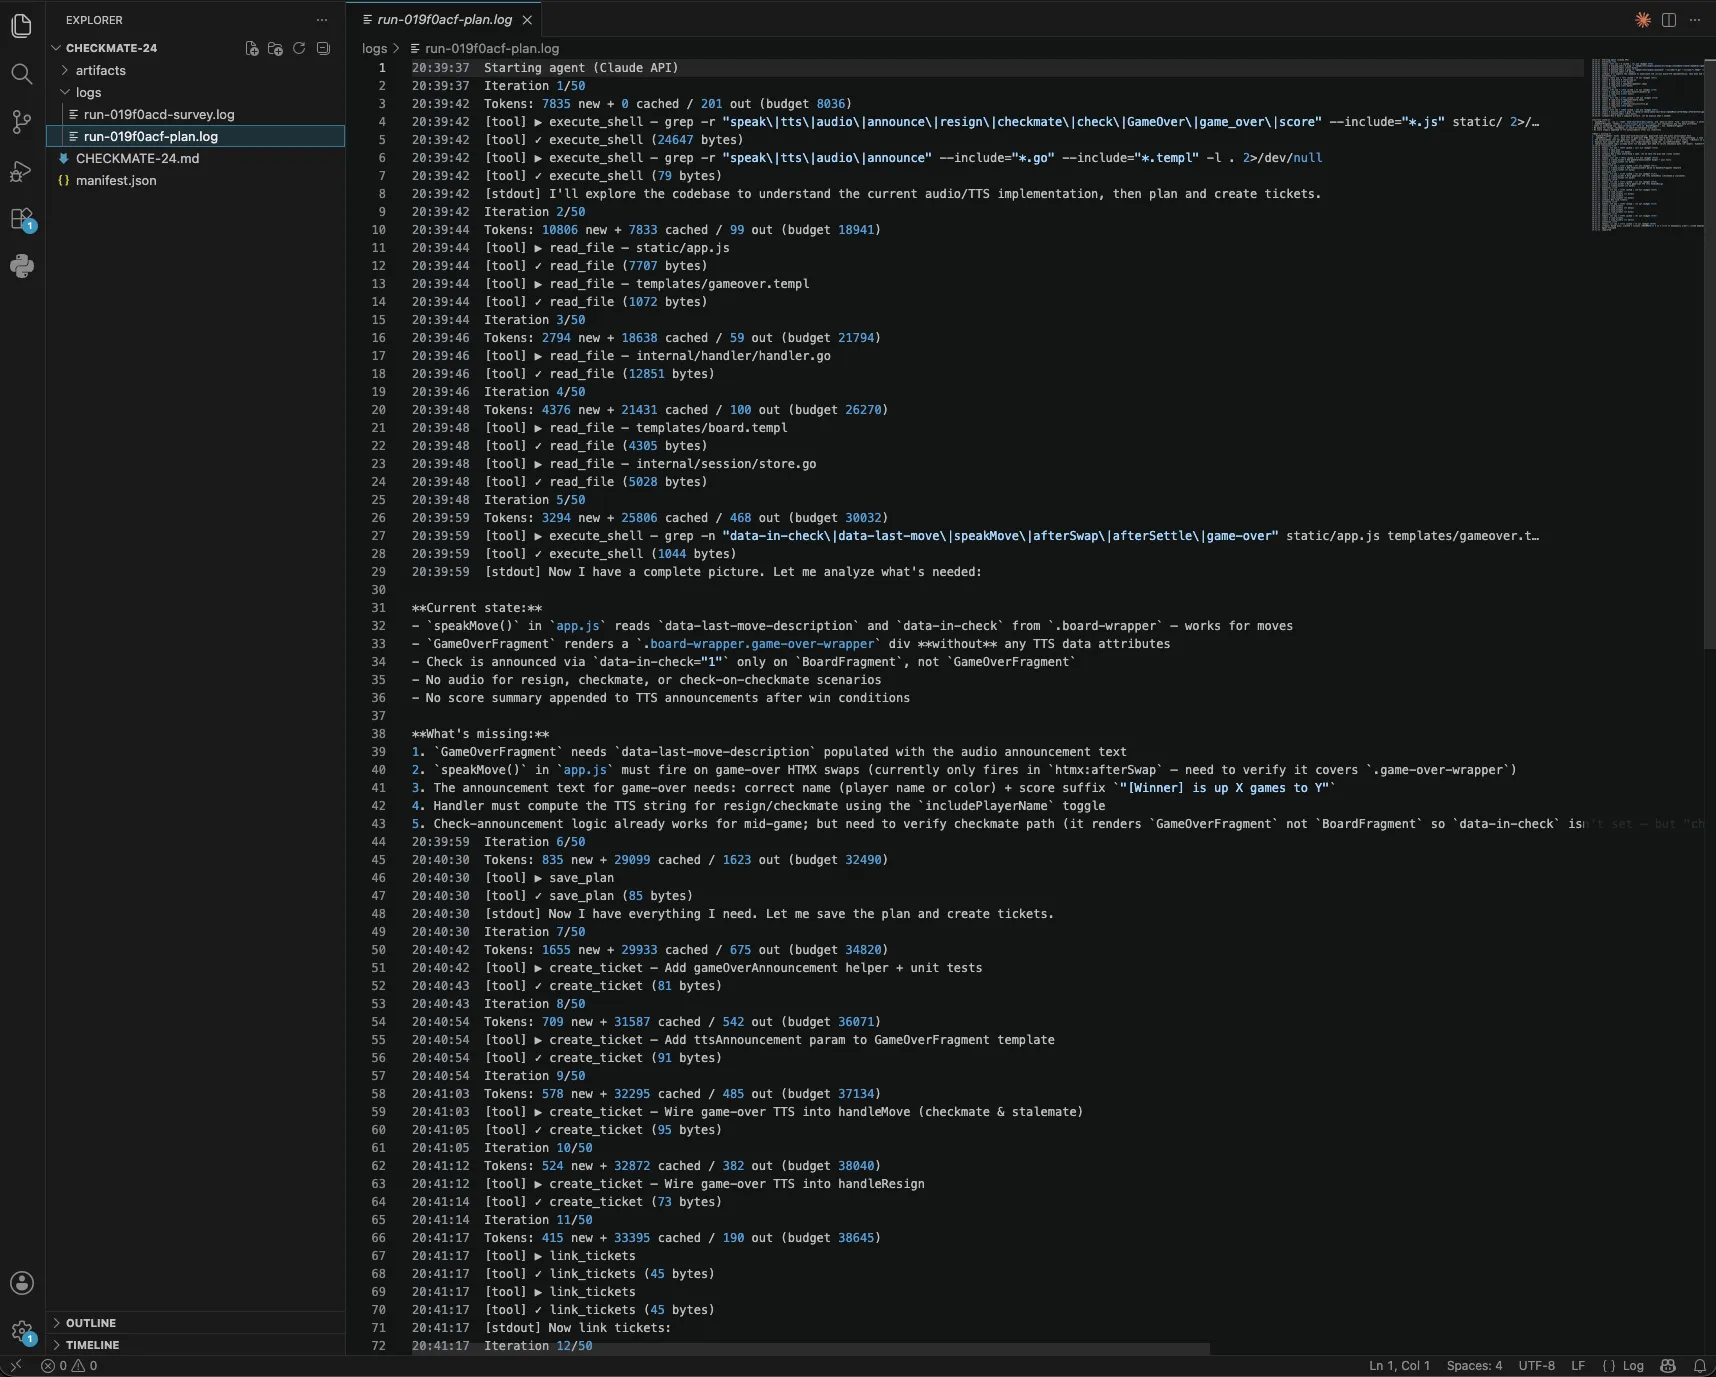This screenshot has width=1716, height=1377.
Task: Click the New Folder icon in the explorer
Action: tap(275, 48)
